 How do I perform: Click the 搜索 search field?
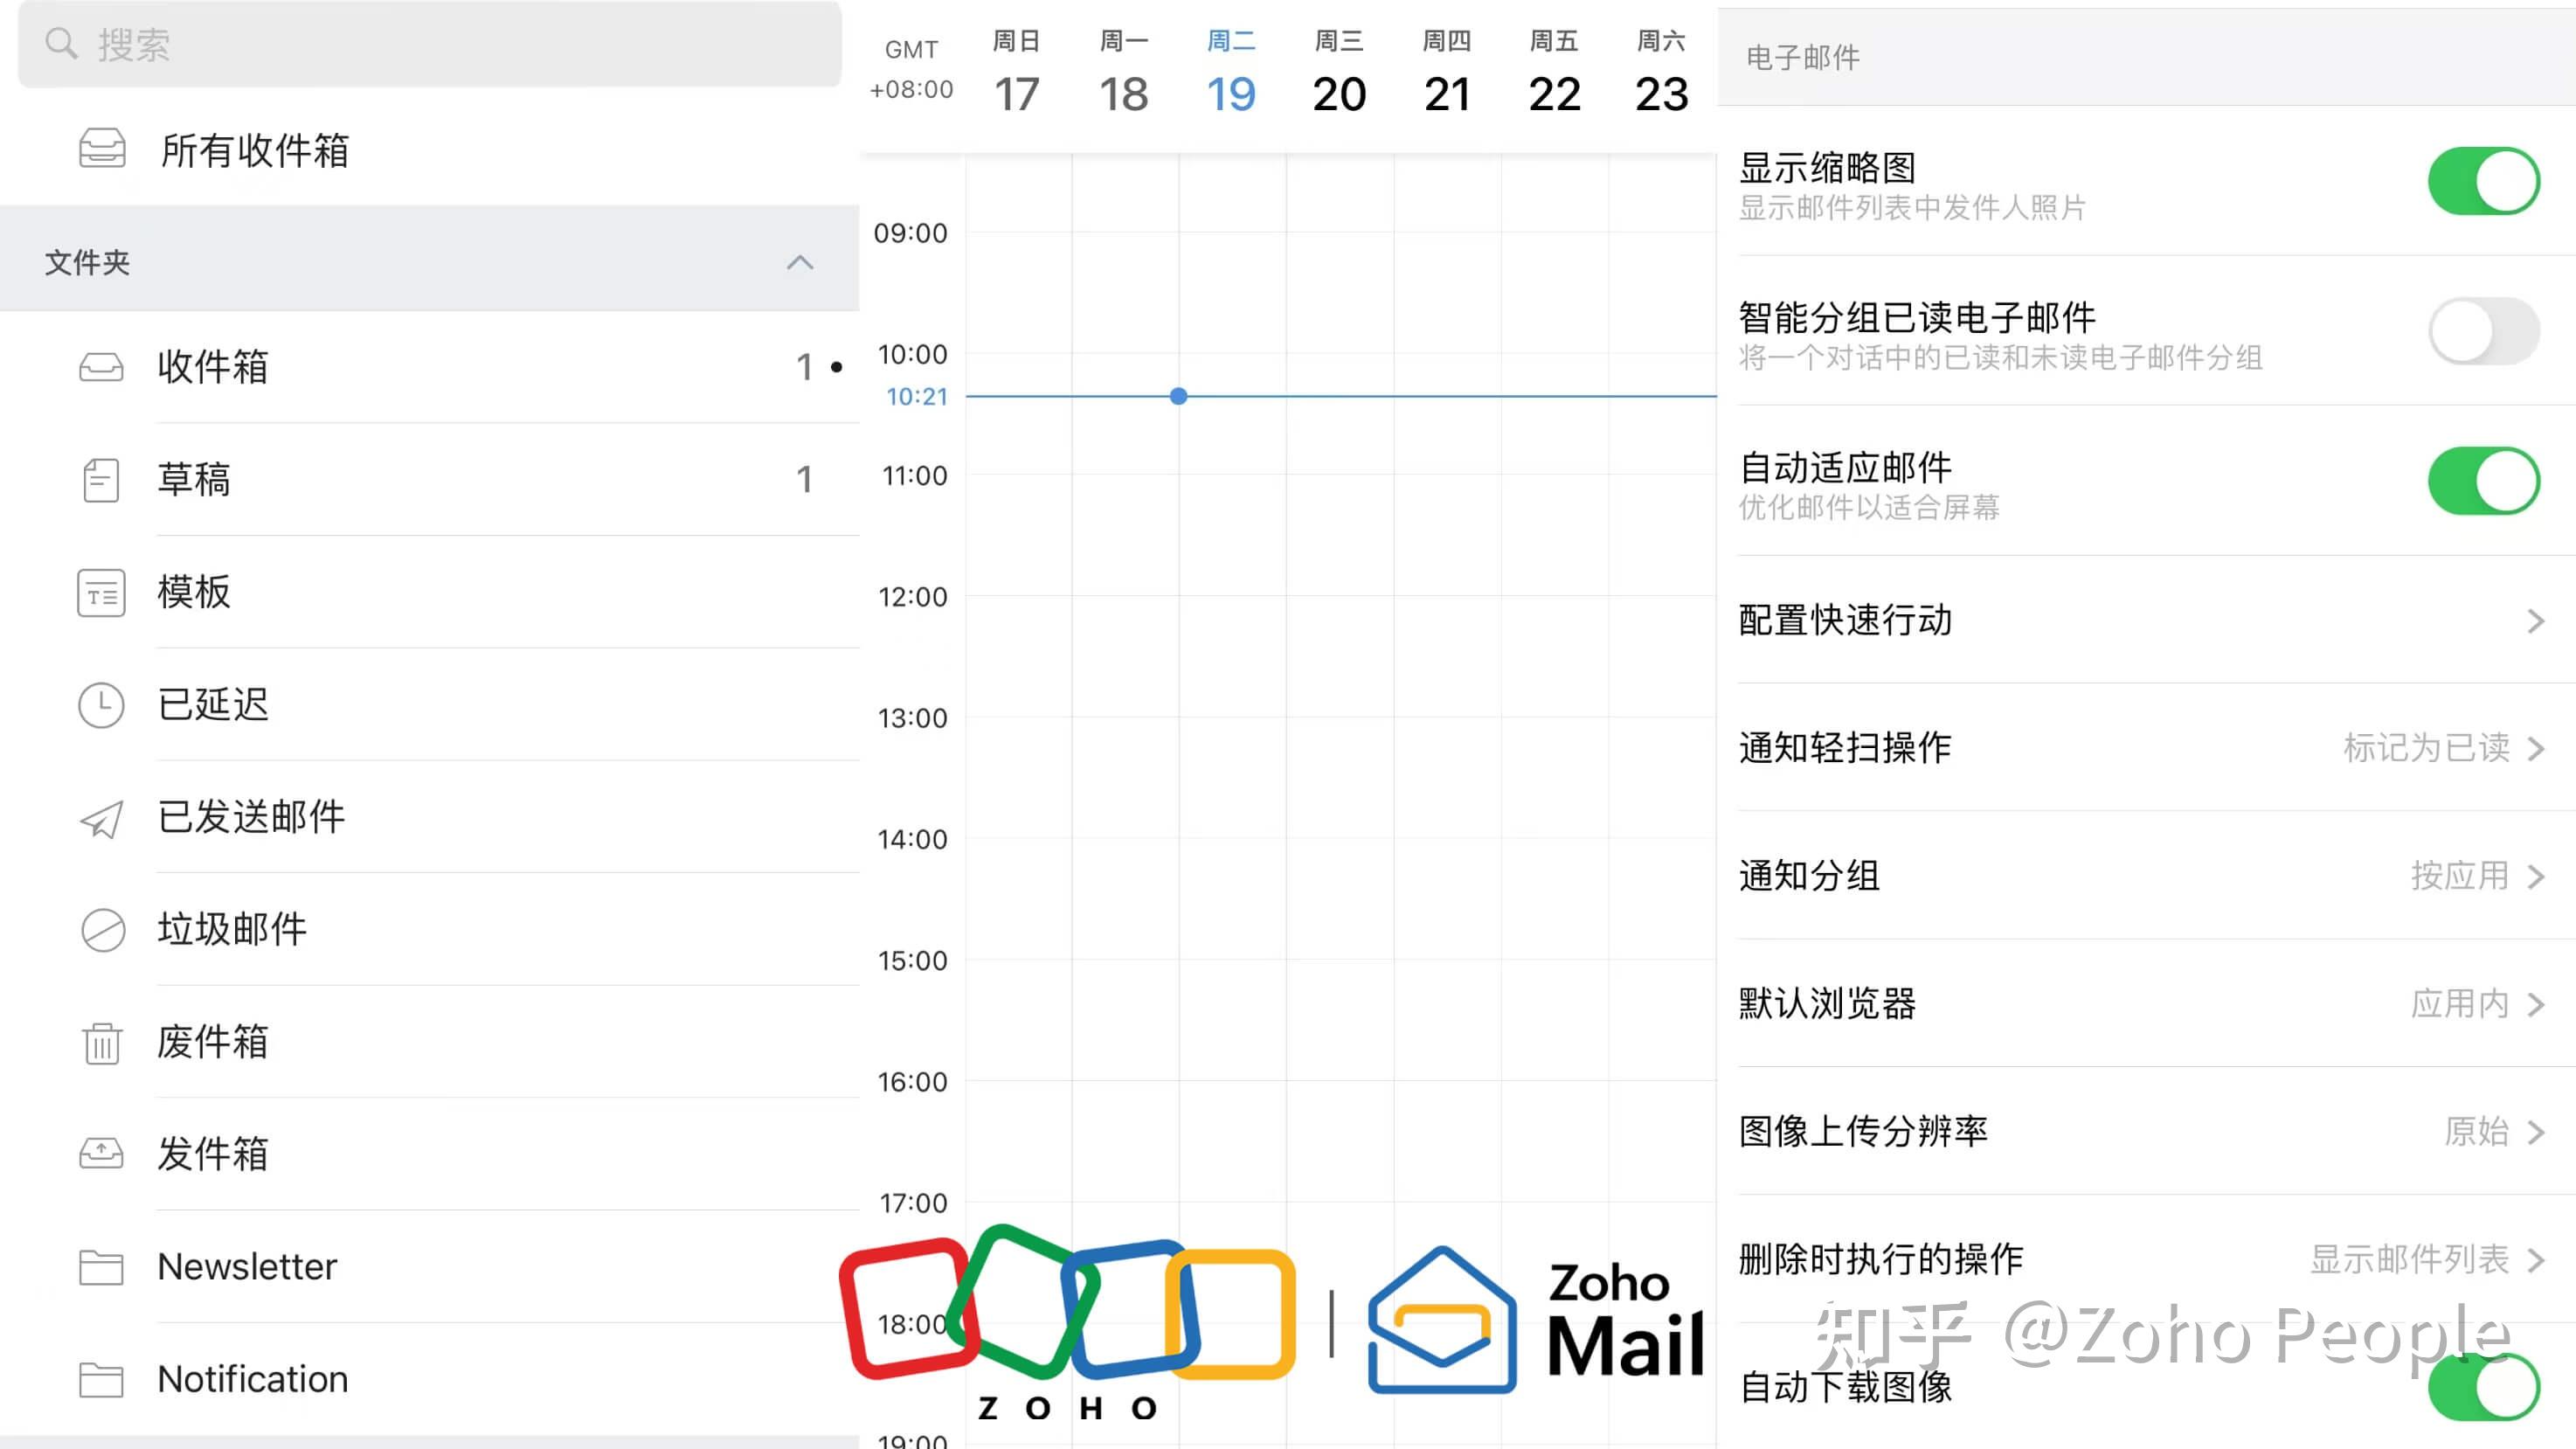coord(430,44)
